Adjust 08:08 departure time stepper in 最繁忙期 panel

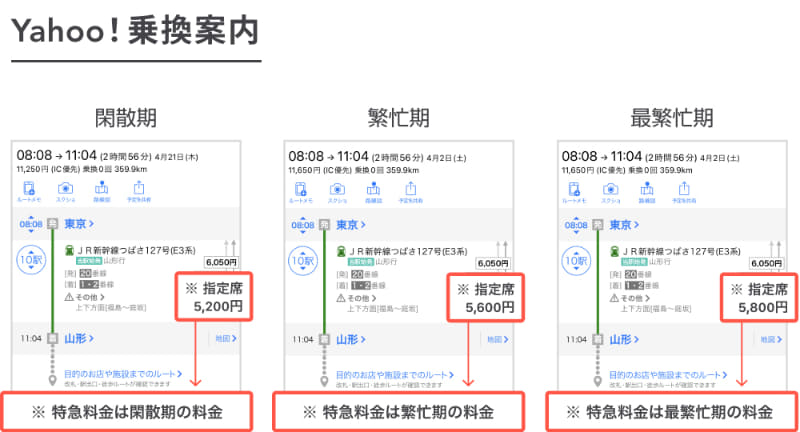click(x=576, y=225)
